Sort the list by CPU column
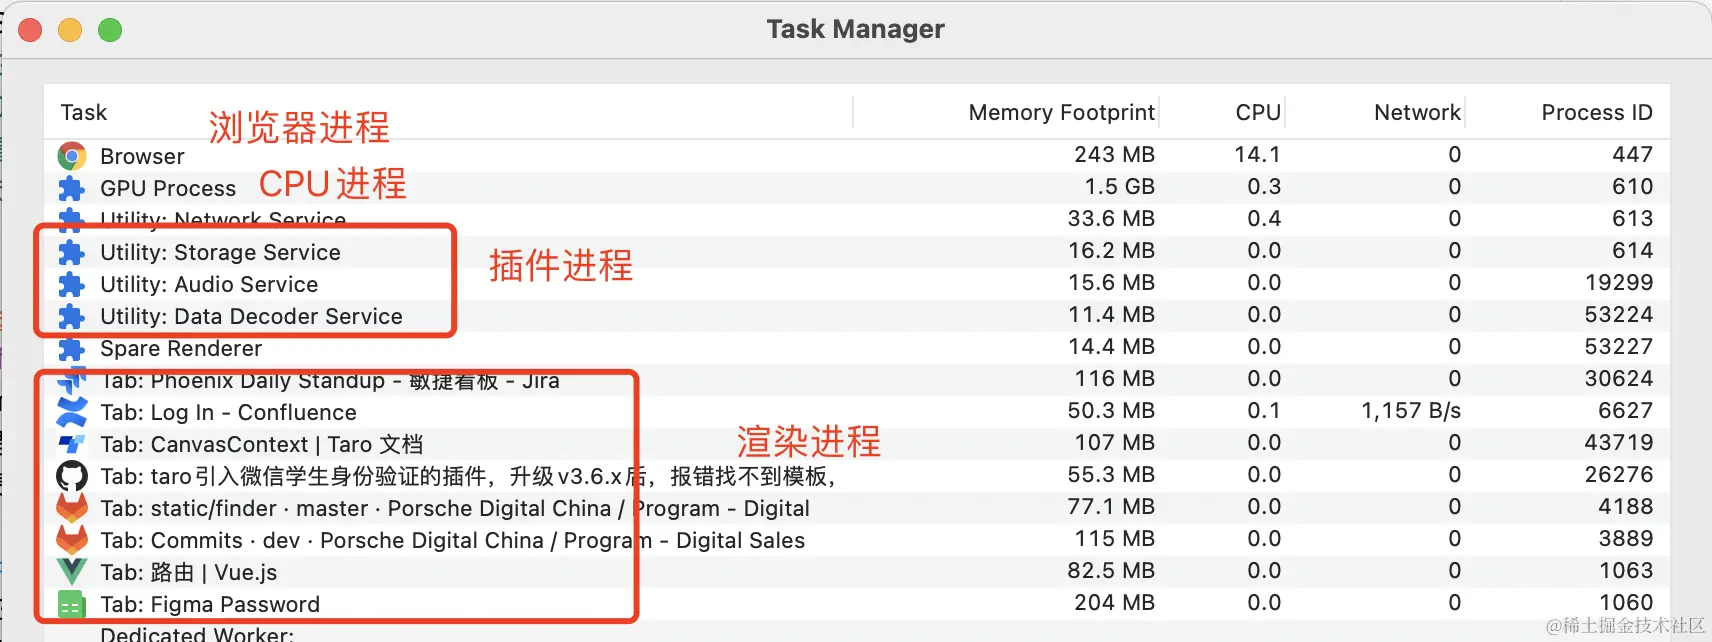 coord(1257,113)
